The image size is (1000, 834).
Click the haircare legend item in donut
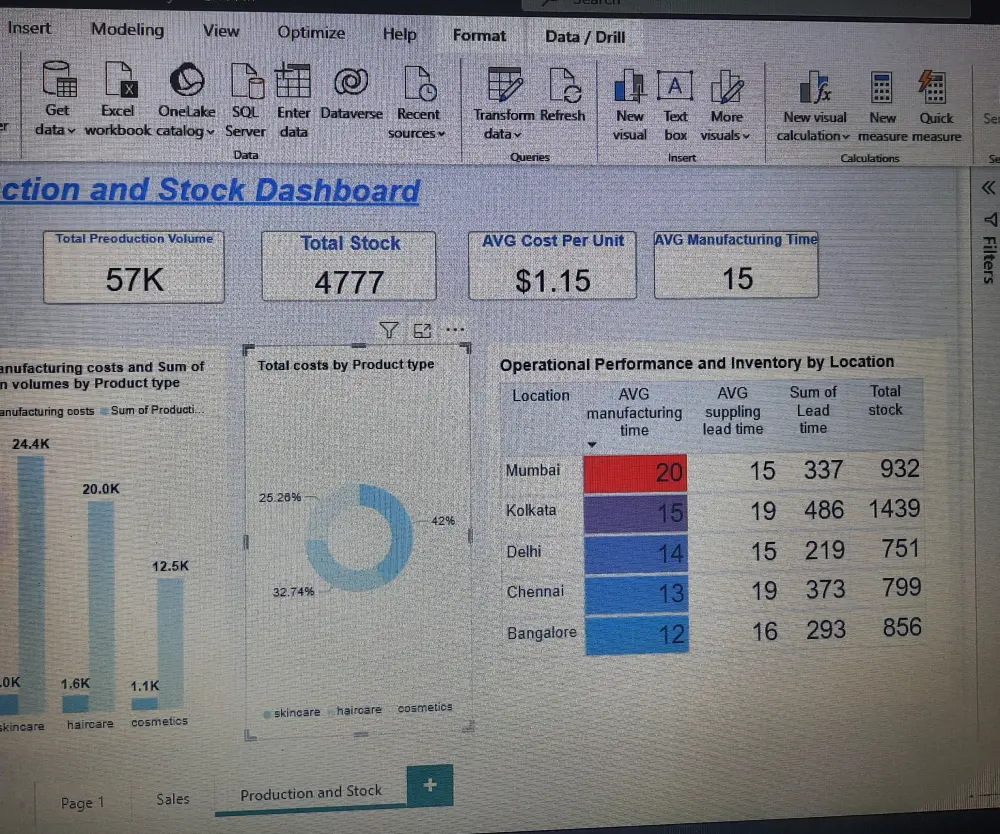(355, 710)
